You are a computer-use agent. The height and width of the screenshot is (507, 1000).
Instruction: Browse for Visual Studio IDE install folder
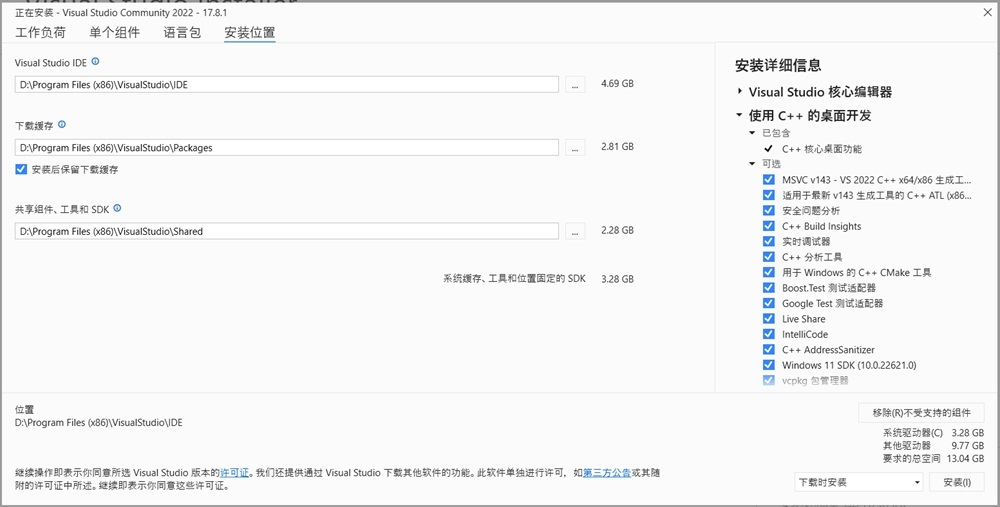click(x=575, y=84)
